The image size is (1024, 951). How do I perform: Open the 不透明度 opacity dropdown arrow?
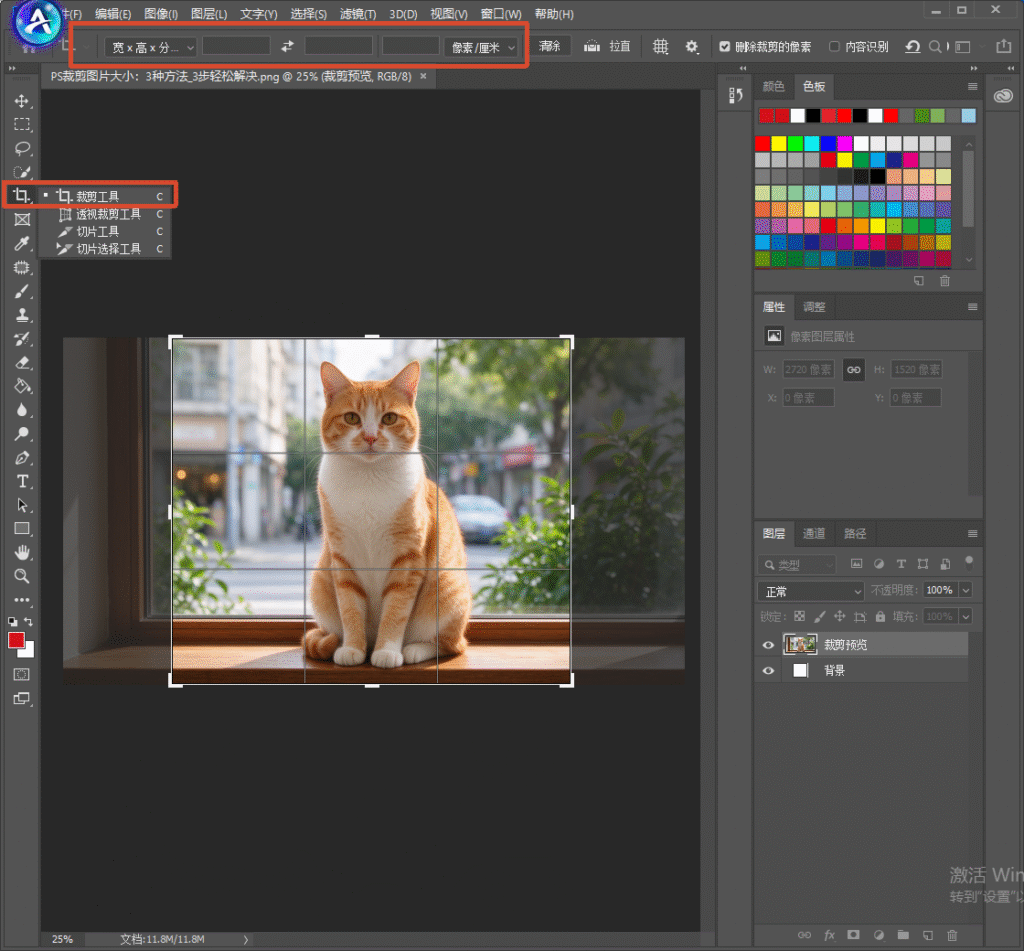966,590
